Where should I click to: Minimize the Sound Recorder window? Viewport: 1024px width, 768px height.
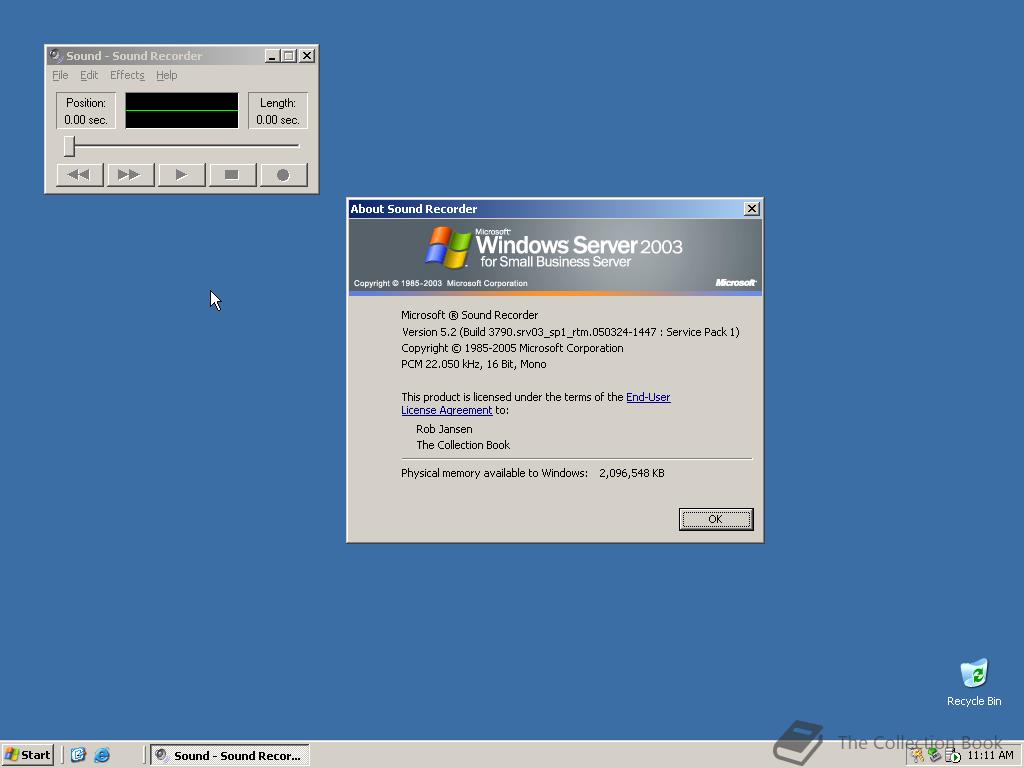[272, 56]
